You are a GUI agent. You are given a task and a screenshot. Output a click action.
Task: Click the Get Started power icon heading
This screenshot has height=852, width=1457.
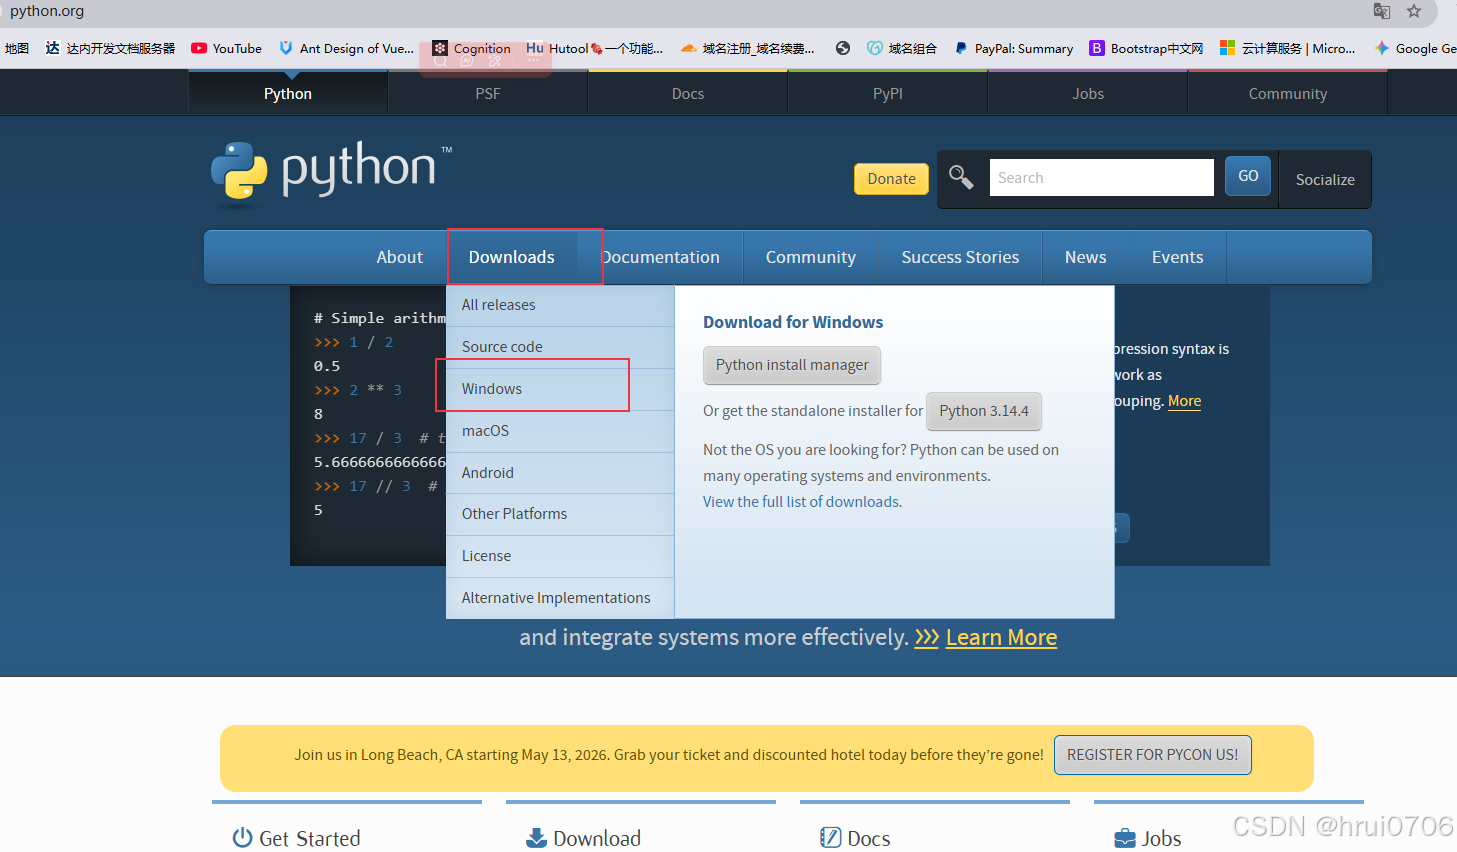[x=296, y=838]
